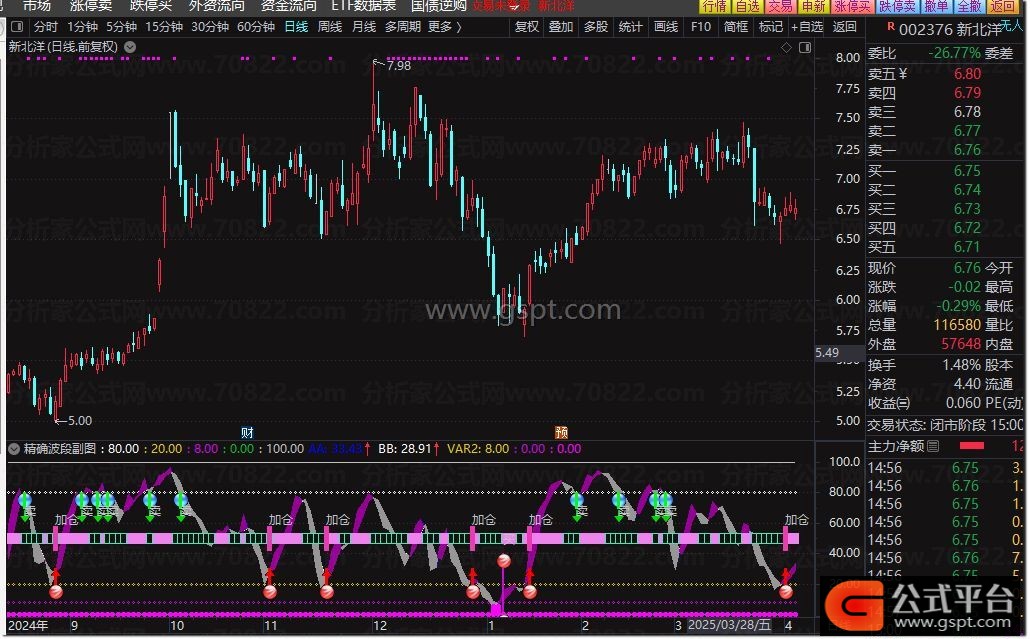Click the 买一 price 6.75
This screenshot has width=1030, height=639.
coord(967,171)
